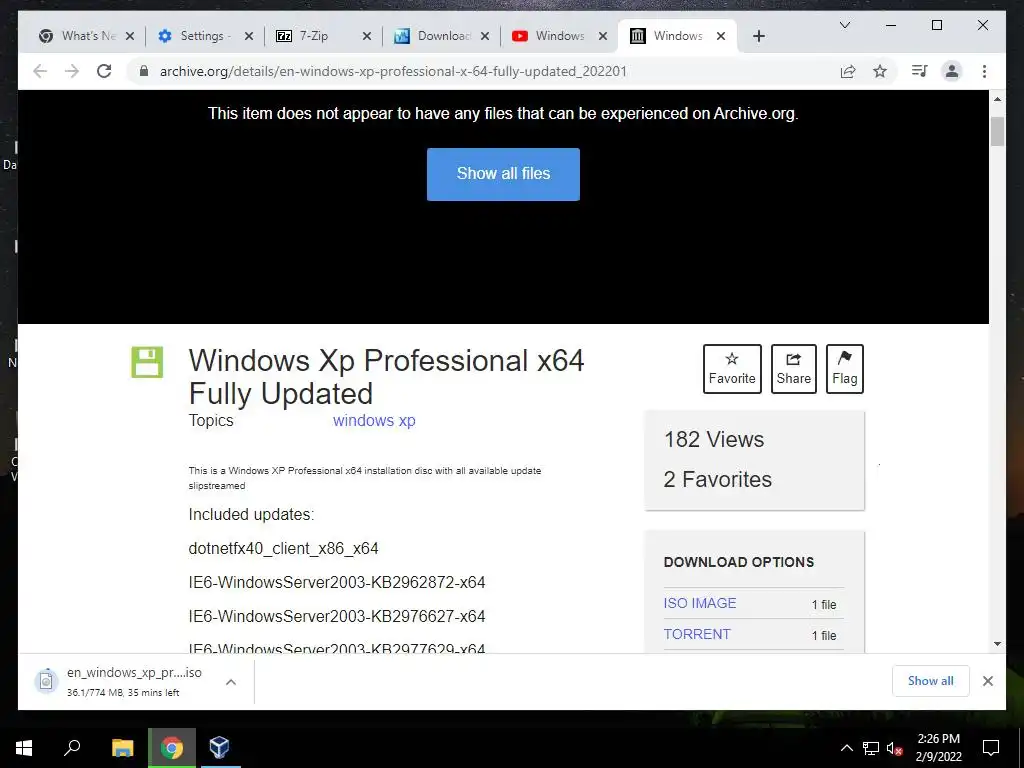1024x768 pixels.
Task: Click the scrollbar up arrow
Action: tap(997, 99)
